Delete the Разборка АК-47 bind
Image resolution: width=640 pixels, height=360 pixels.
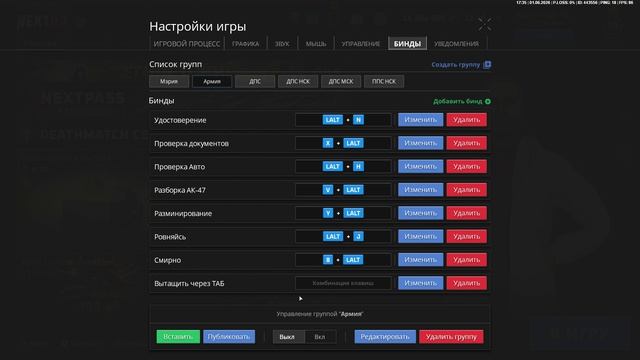(466, 189)
